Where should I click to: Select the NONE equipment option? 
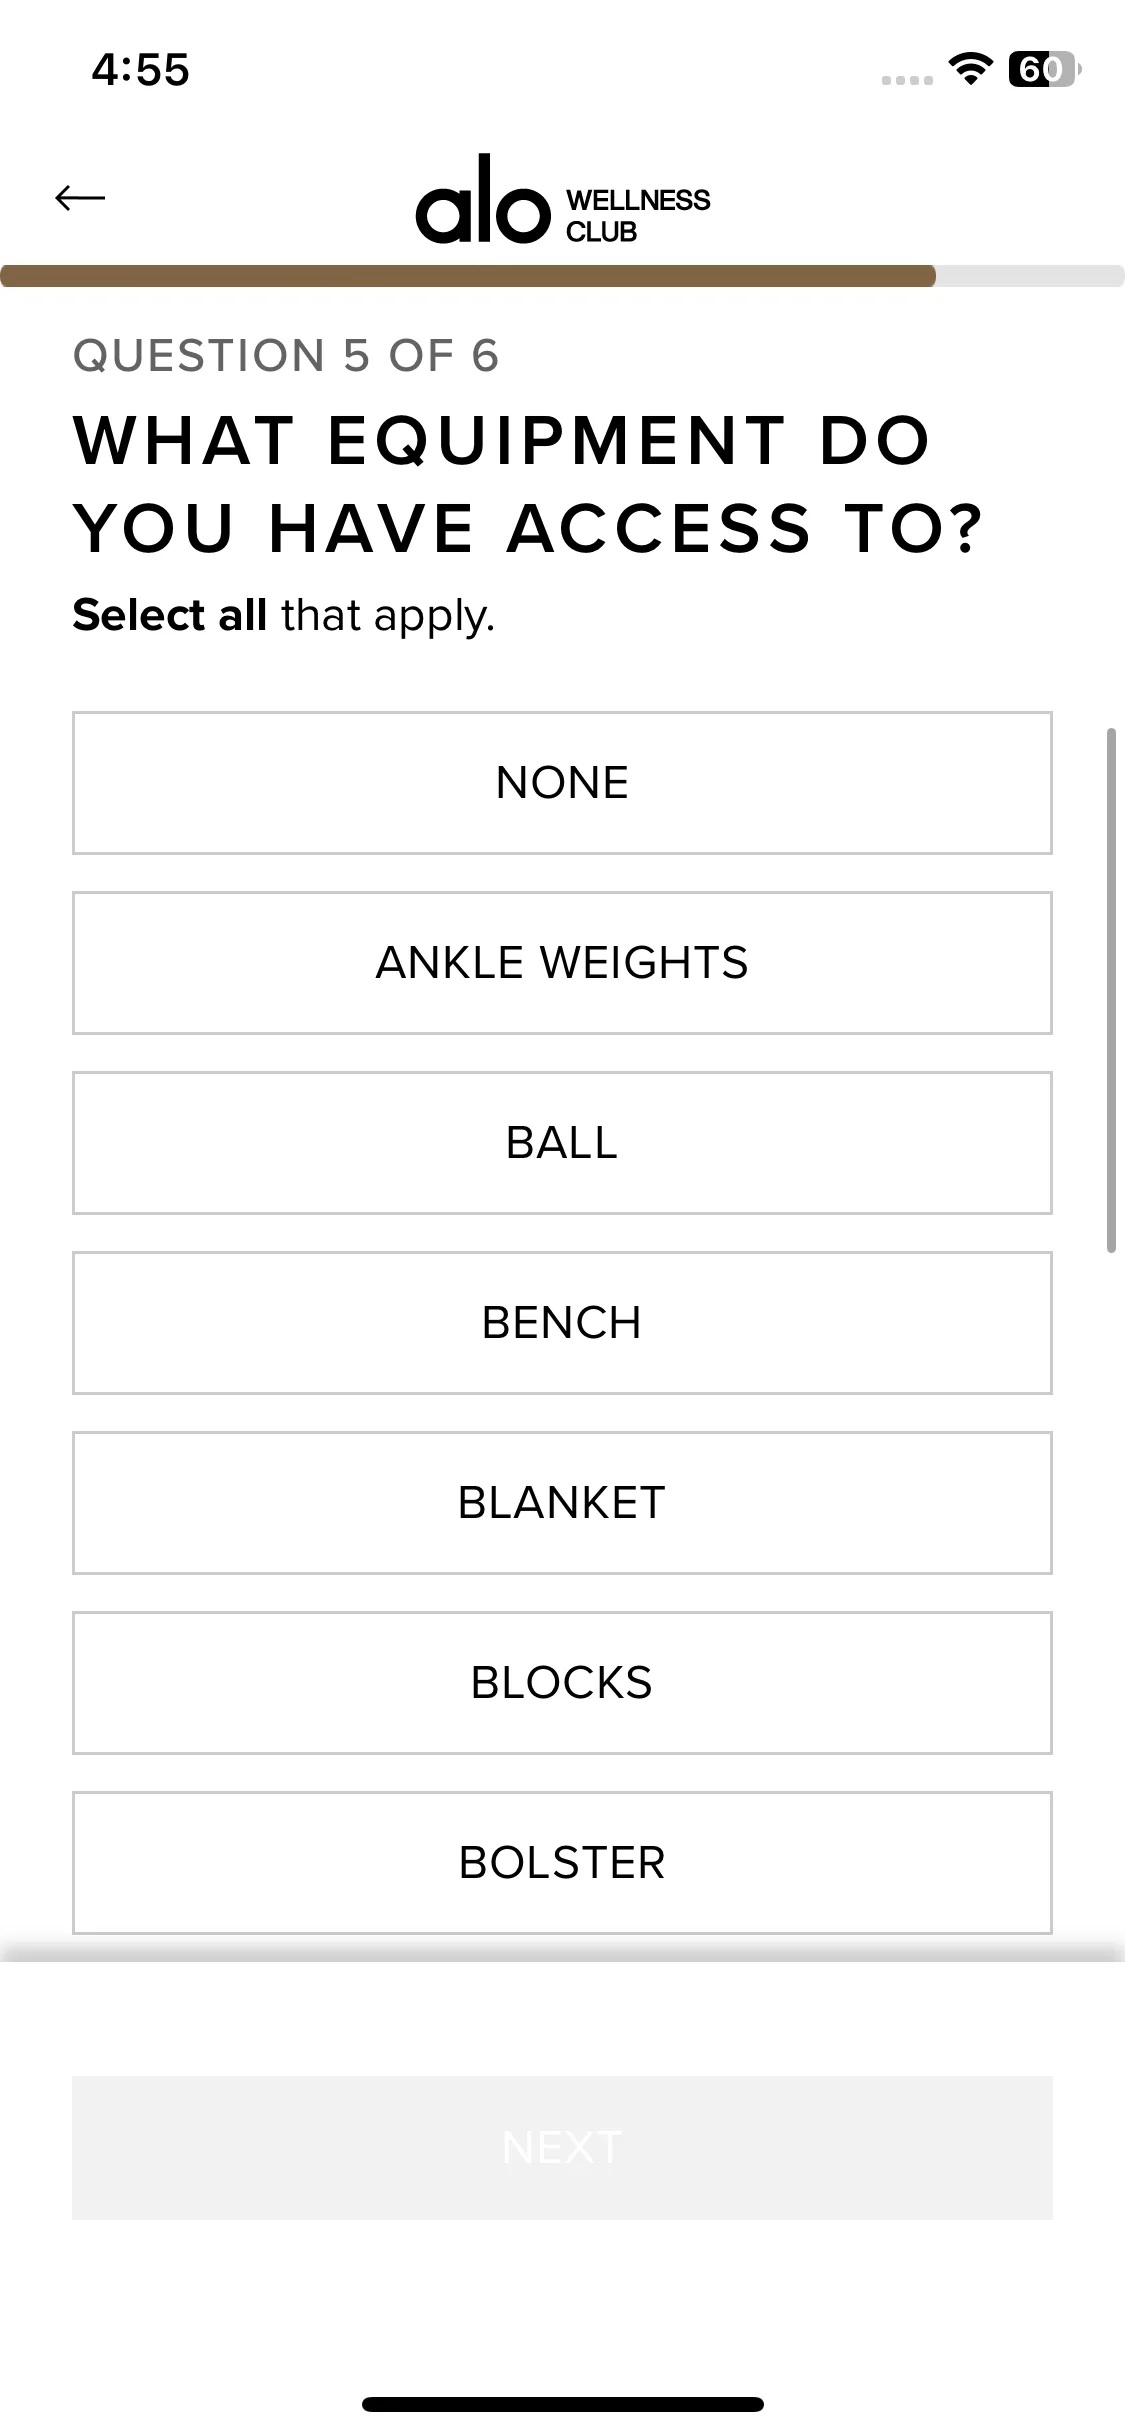coord(562,783)
